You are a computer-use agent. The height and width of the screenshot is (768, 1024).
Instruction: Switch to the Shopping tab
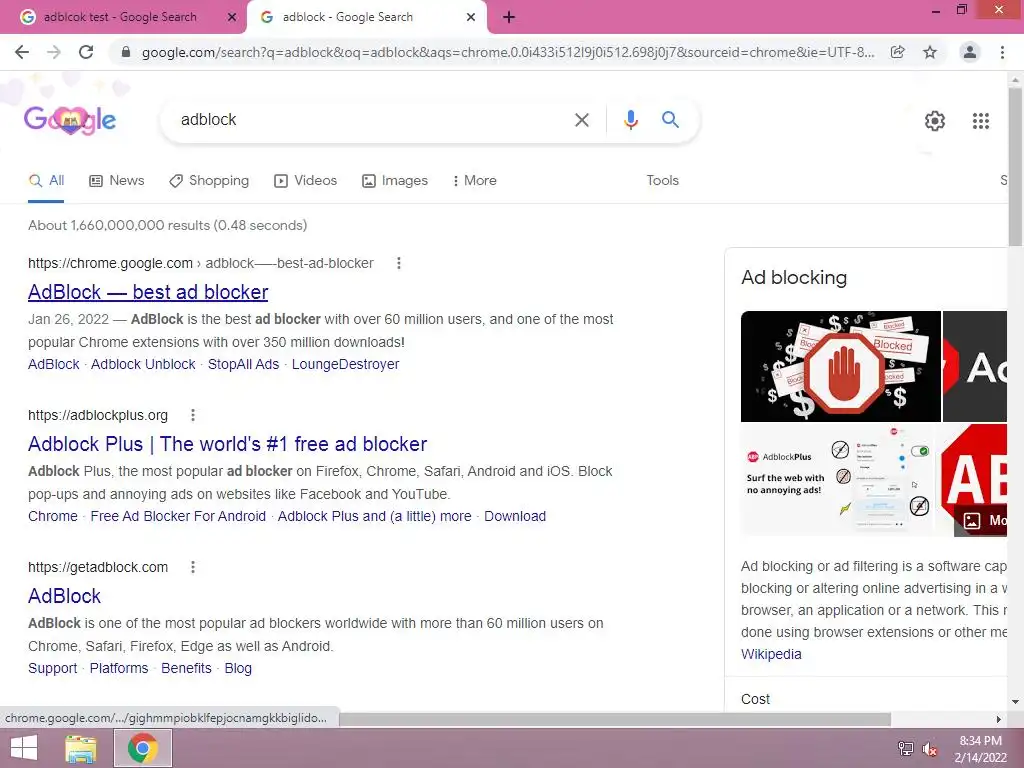tap(209, 181)
